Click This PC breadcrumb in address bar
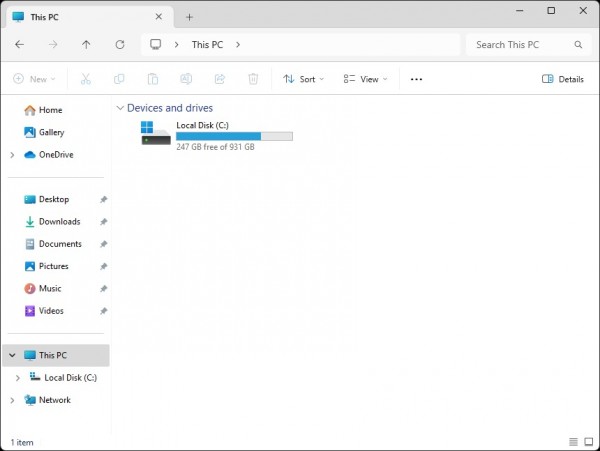The width and height of the screenshot is (600, 451). [207, 45]
